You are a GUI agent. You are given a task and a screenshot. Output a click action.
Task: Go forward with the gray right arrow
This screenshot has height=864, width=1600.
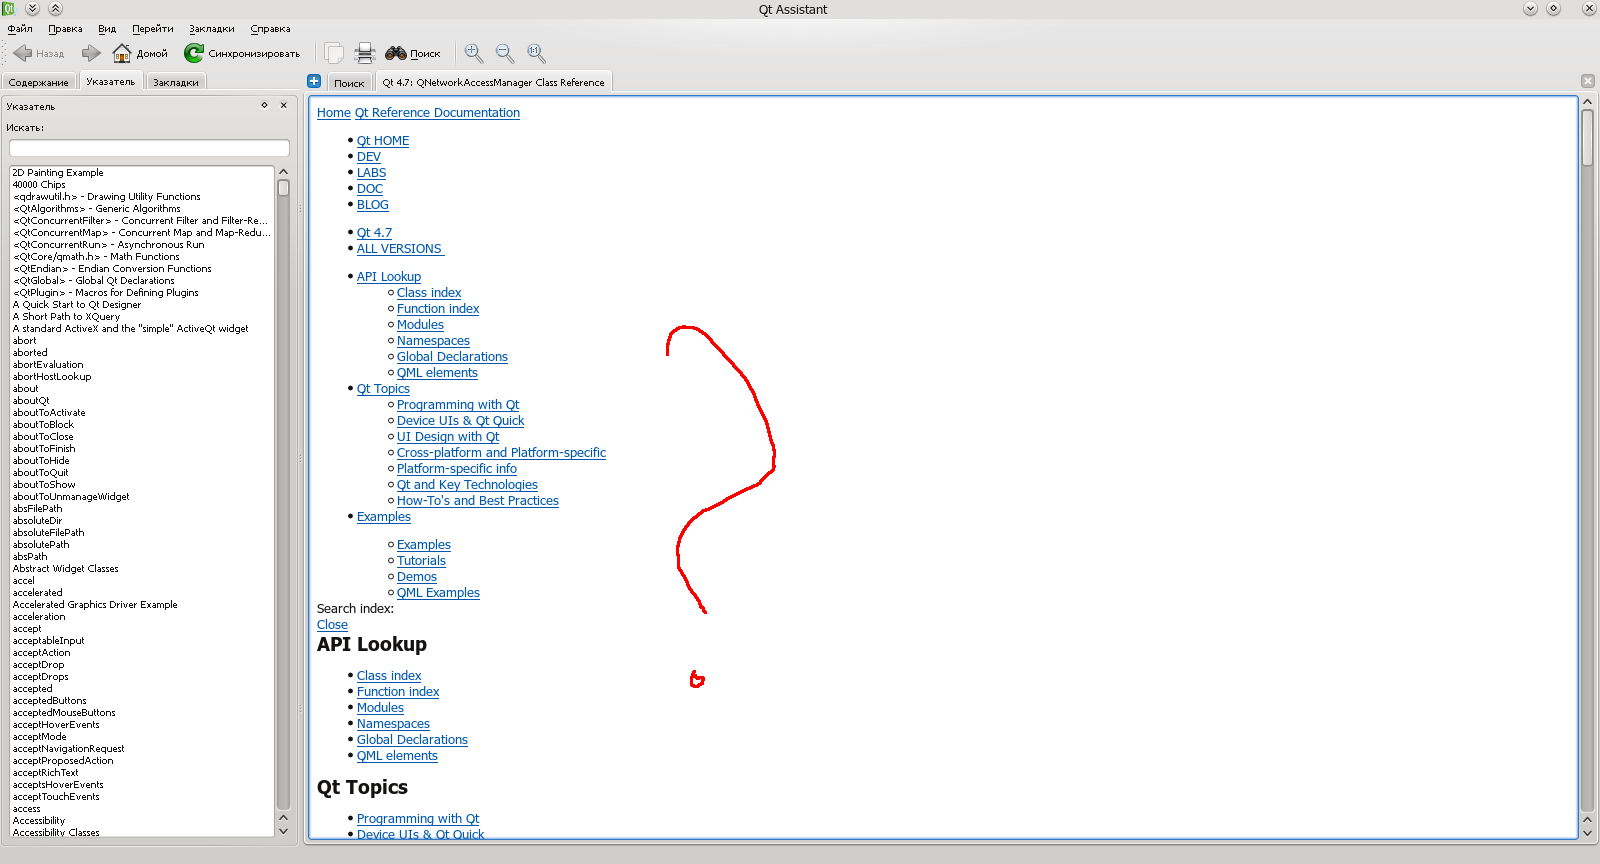(x=91, y=53)
